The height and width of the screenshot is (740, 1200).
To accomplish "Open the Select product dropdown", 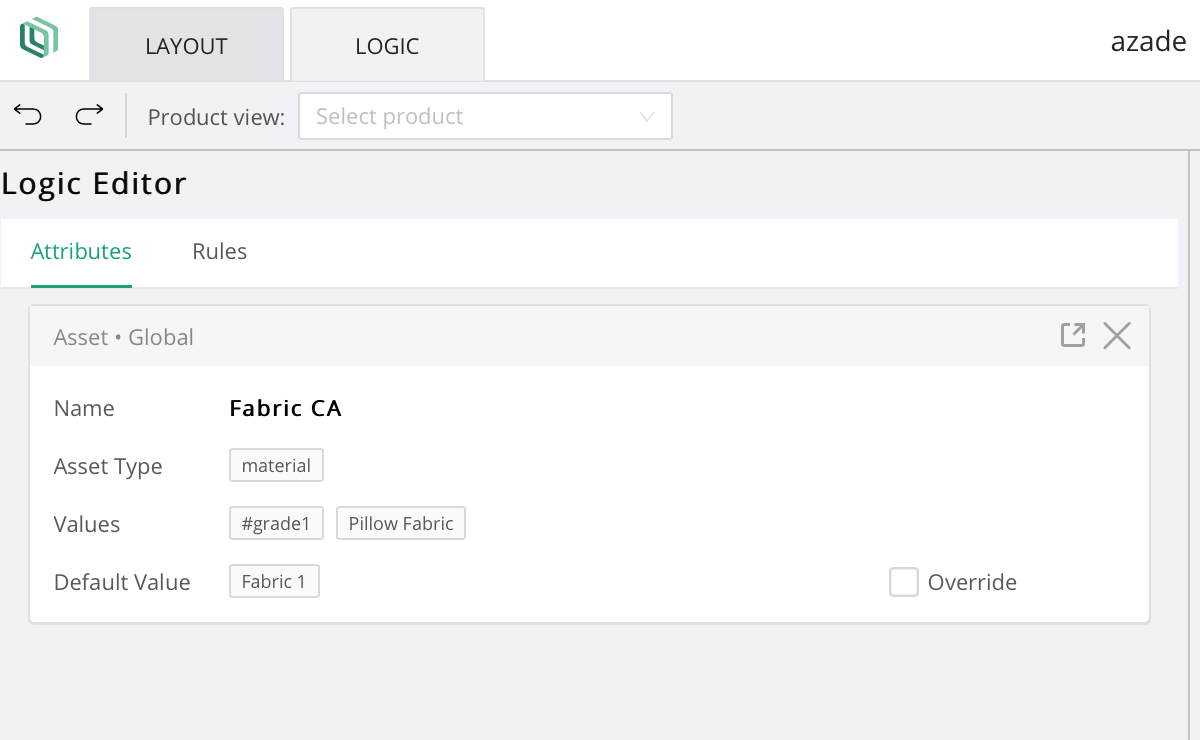I will tap(470, 116).
